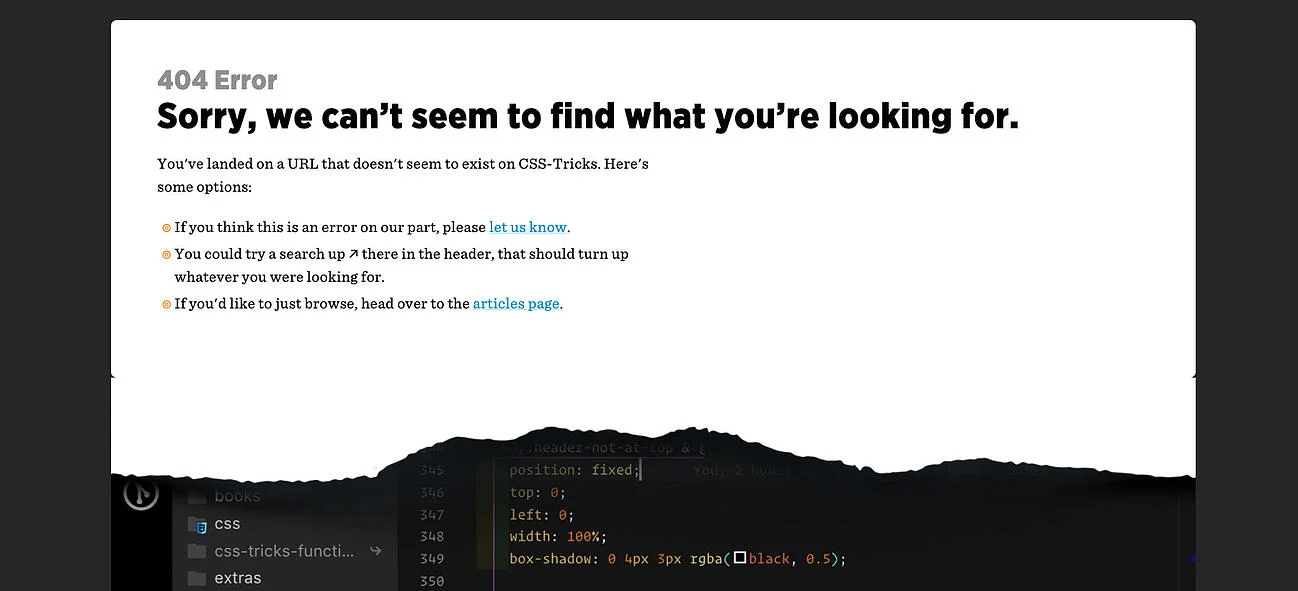Click the extras folder icon
Viewport: 1298px width, 591px height.
pos(197,578)
